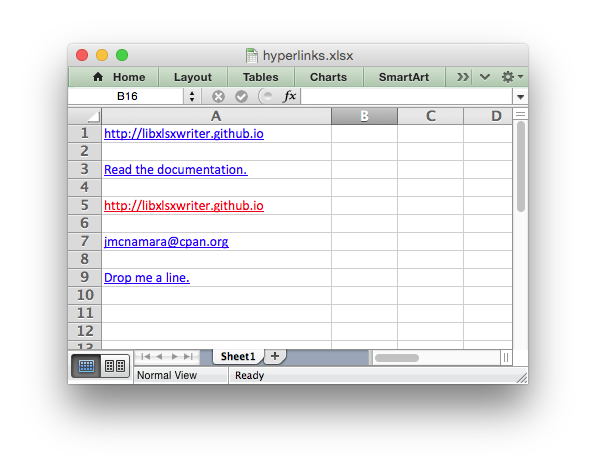This screenshot has height=476, width=596.
Task: Switch to Page Layout view button
Action: 115,366
